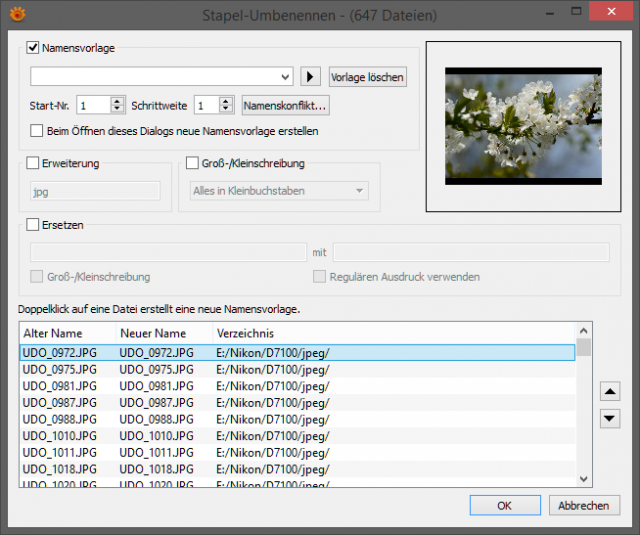Open the Namenskonflikt... settings button
Screen dimensions: 640x535
point(285,106)
